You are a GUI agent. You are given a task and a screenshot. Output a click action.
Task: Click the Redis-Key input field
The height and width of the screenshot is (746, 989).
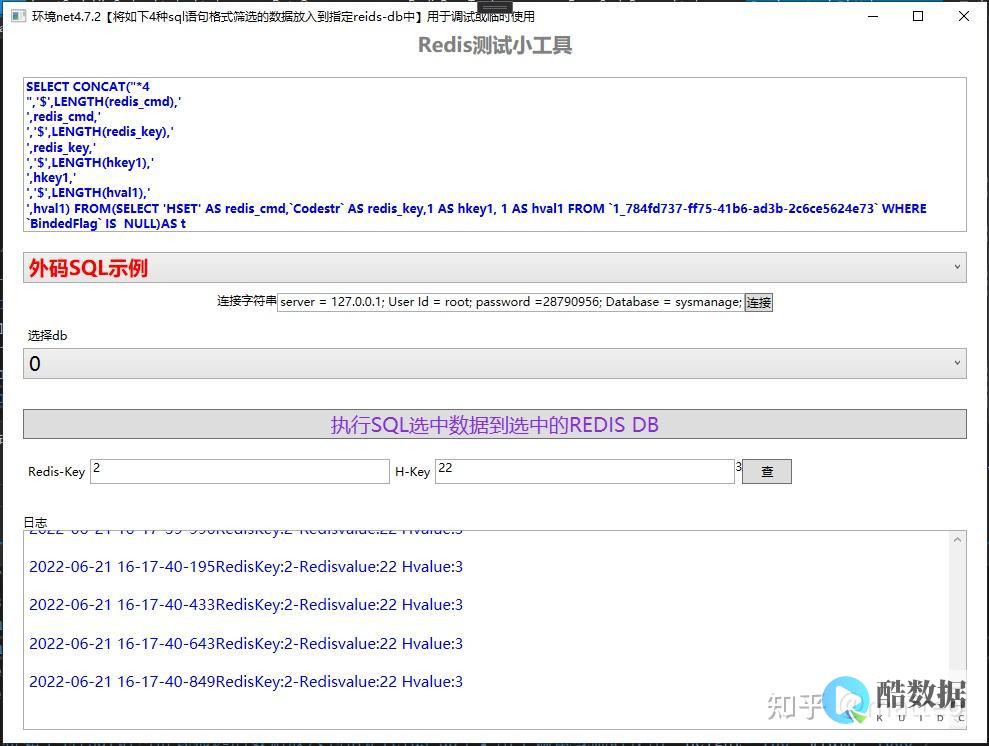point(240,472)
